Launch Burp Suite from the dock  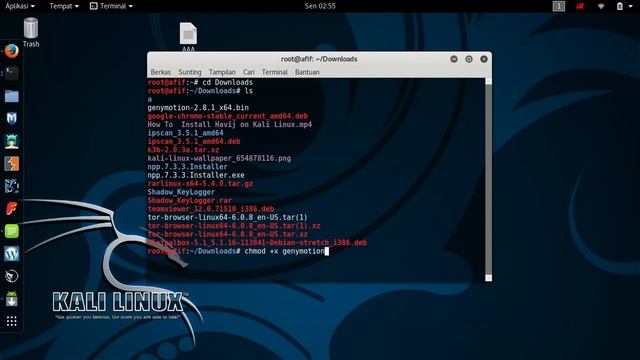click(11, 164)
